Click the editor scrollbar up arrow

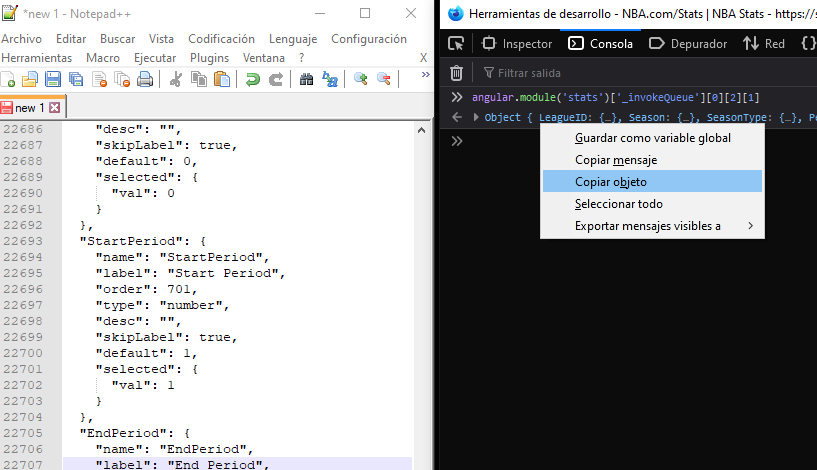(x=422, y=130)
